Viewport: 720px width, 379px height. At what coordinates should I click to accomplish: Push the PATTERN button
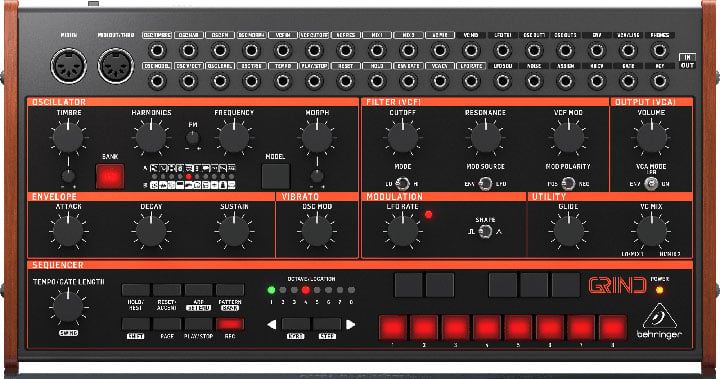tap(230, 290)
